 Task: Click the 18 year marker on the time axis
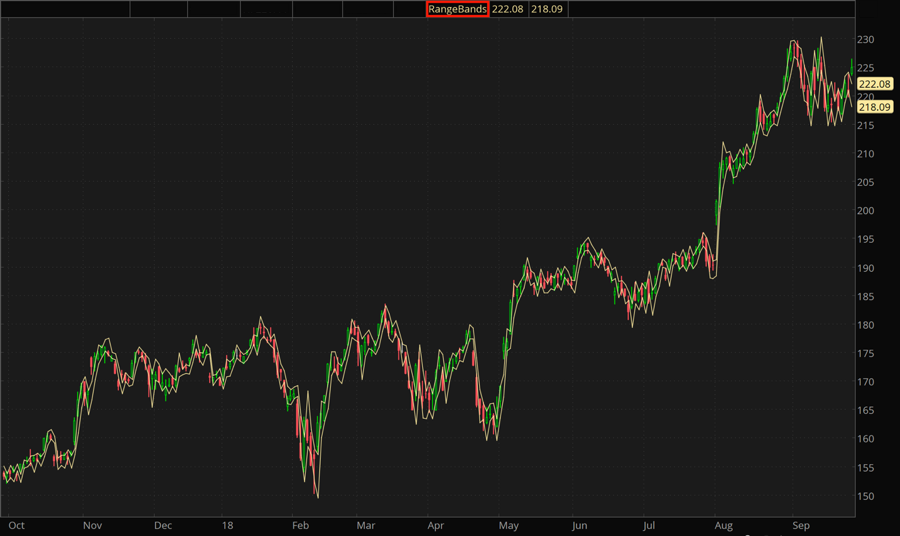click(227, 524)
